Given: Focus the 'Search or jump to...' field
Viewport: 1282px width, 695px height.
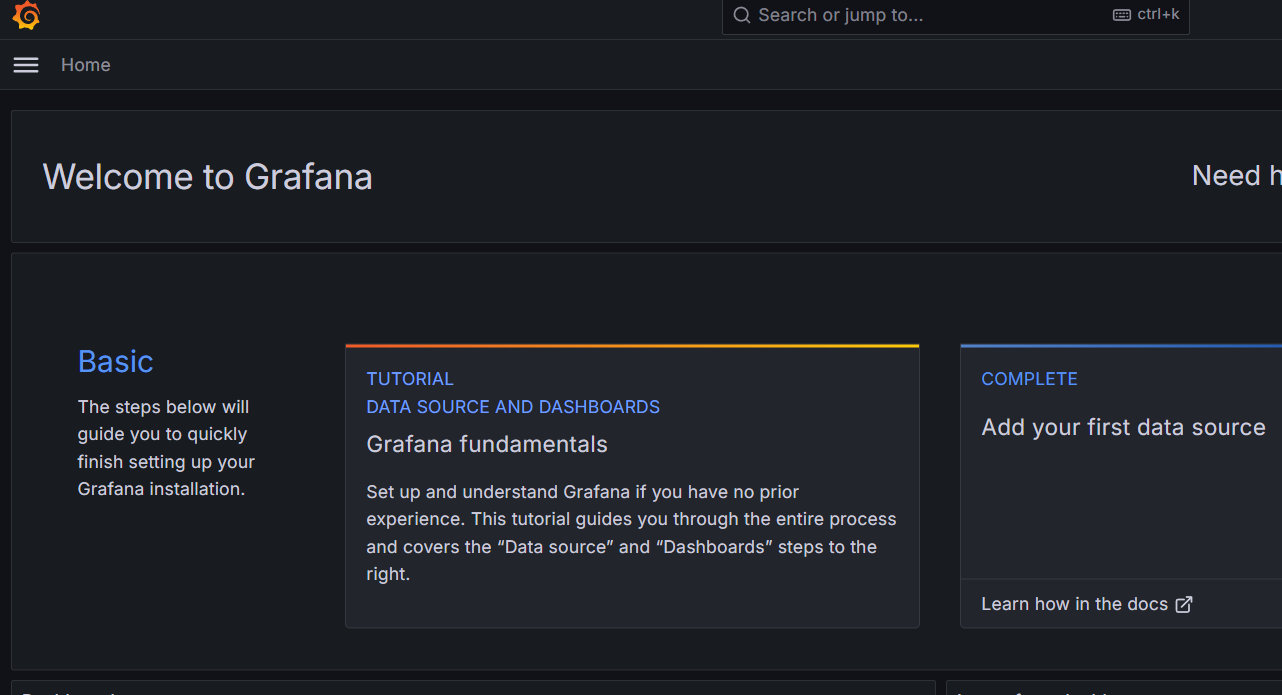Looking at the screenshot, I should (x=955, y=15).
